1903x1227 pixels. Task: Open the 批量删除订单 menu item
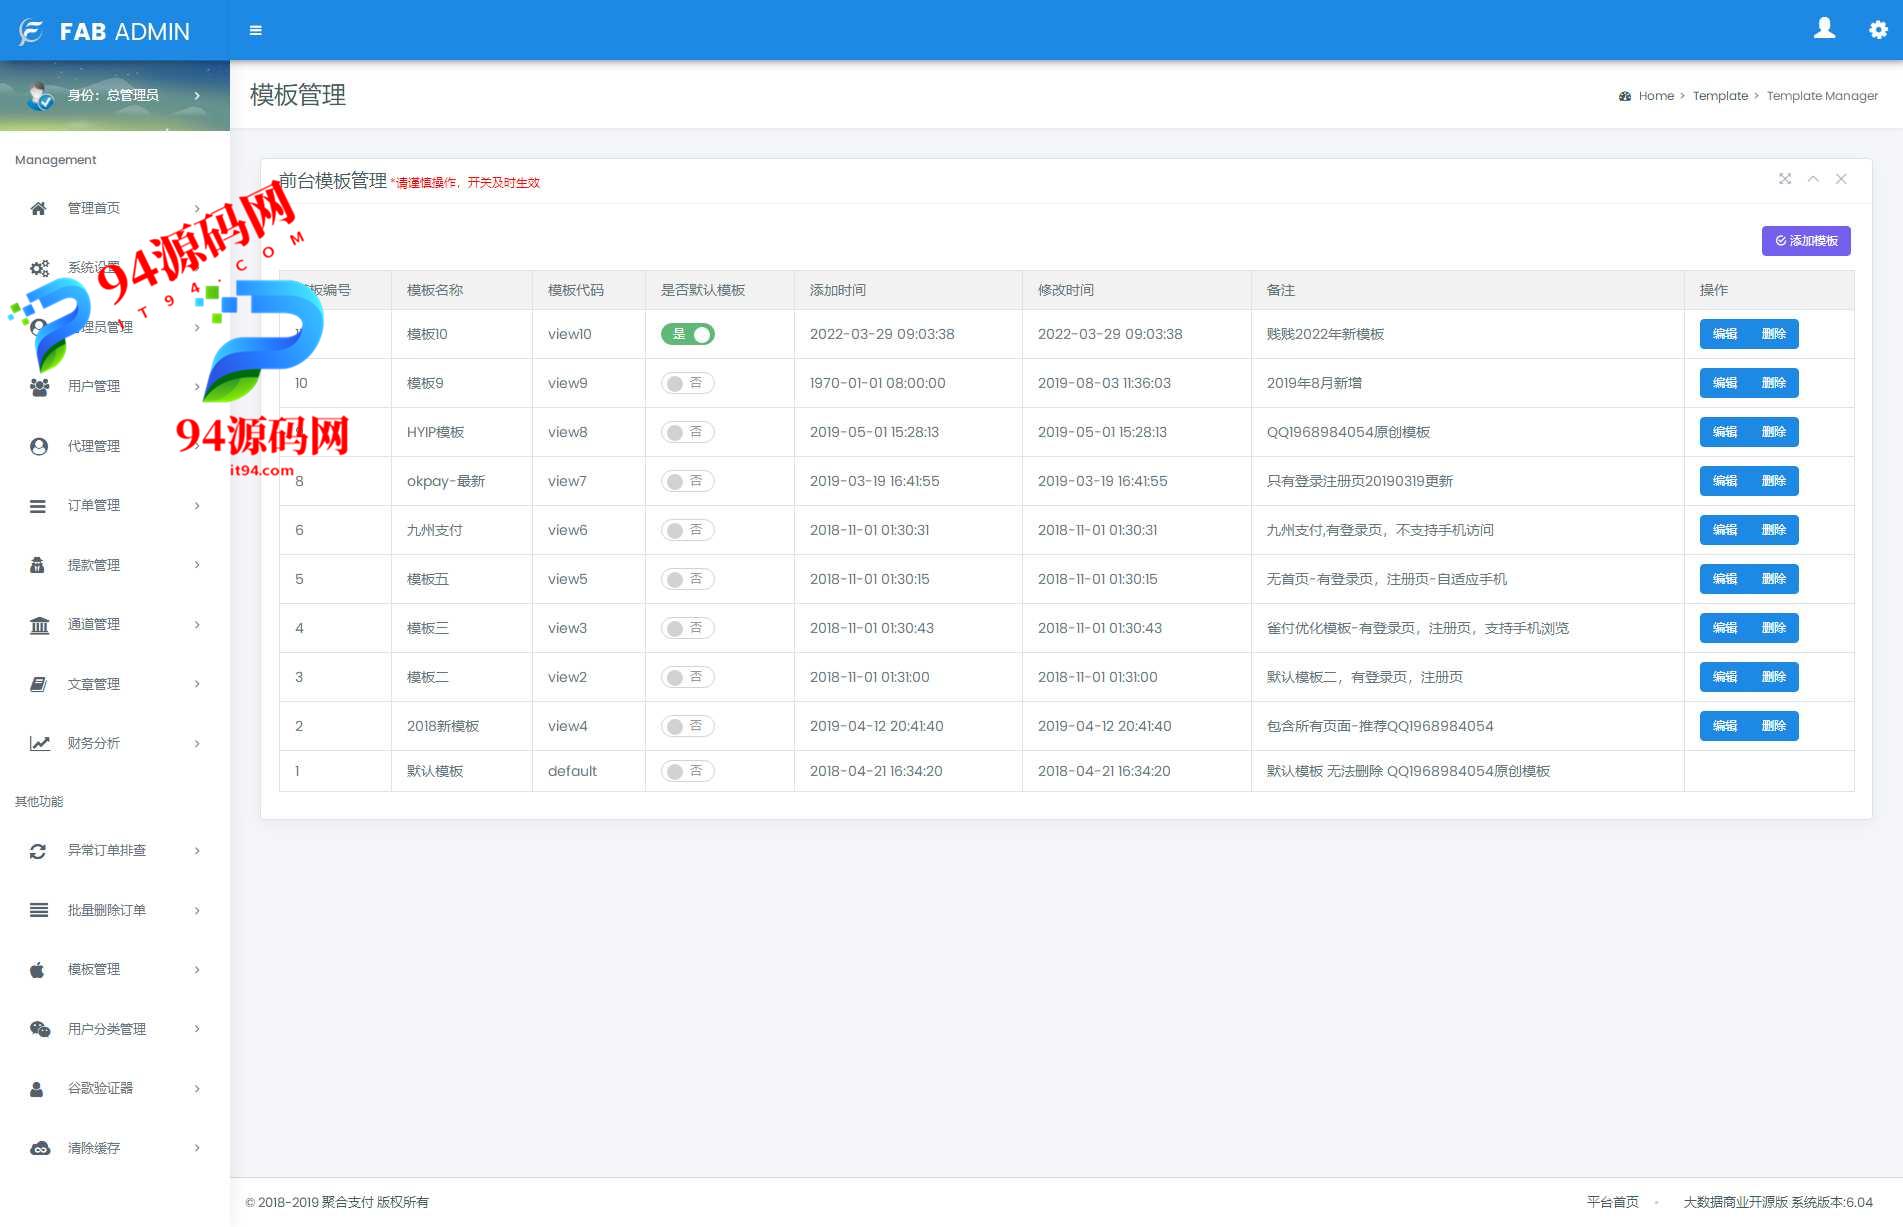115,910
